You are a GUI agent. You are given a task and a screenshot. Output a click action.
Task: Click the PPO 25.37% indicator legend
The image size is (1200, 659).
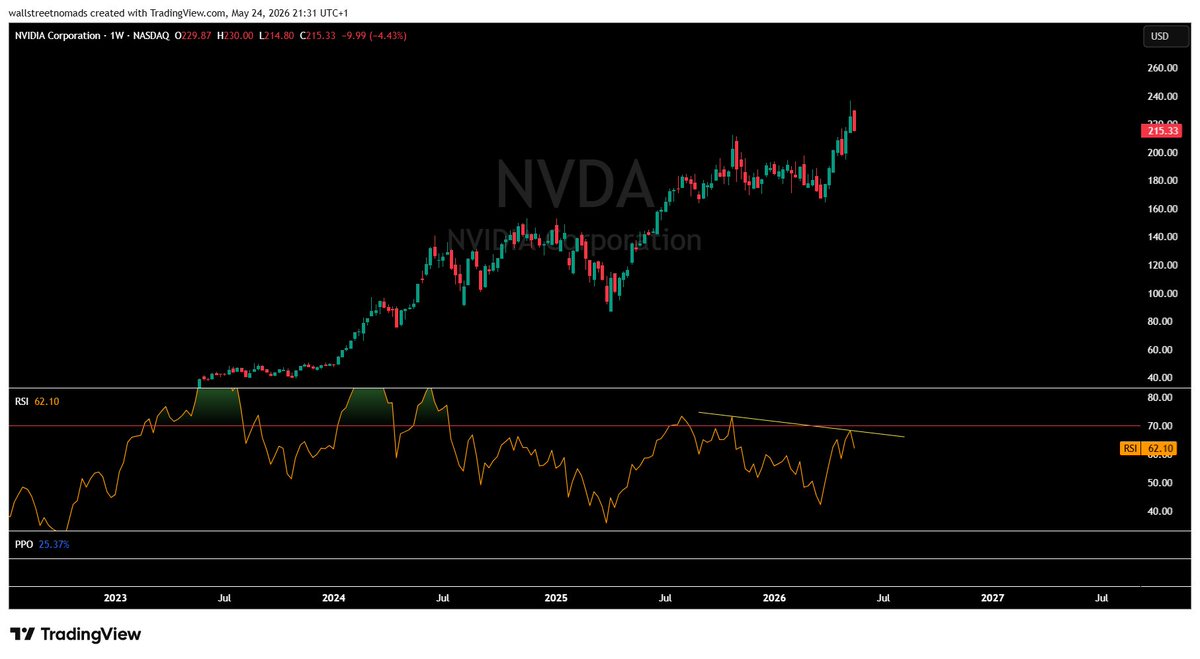(x=42, y=544)
